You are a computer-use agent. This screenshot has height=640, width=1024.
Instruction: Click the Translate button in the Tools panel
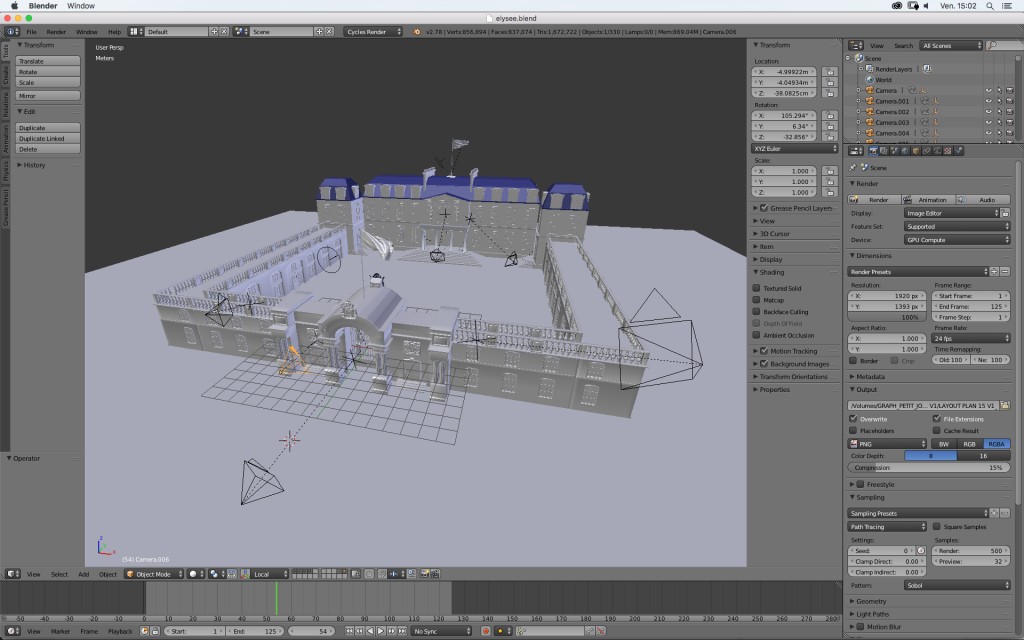click(x=48, y=60)
